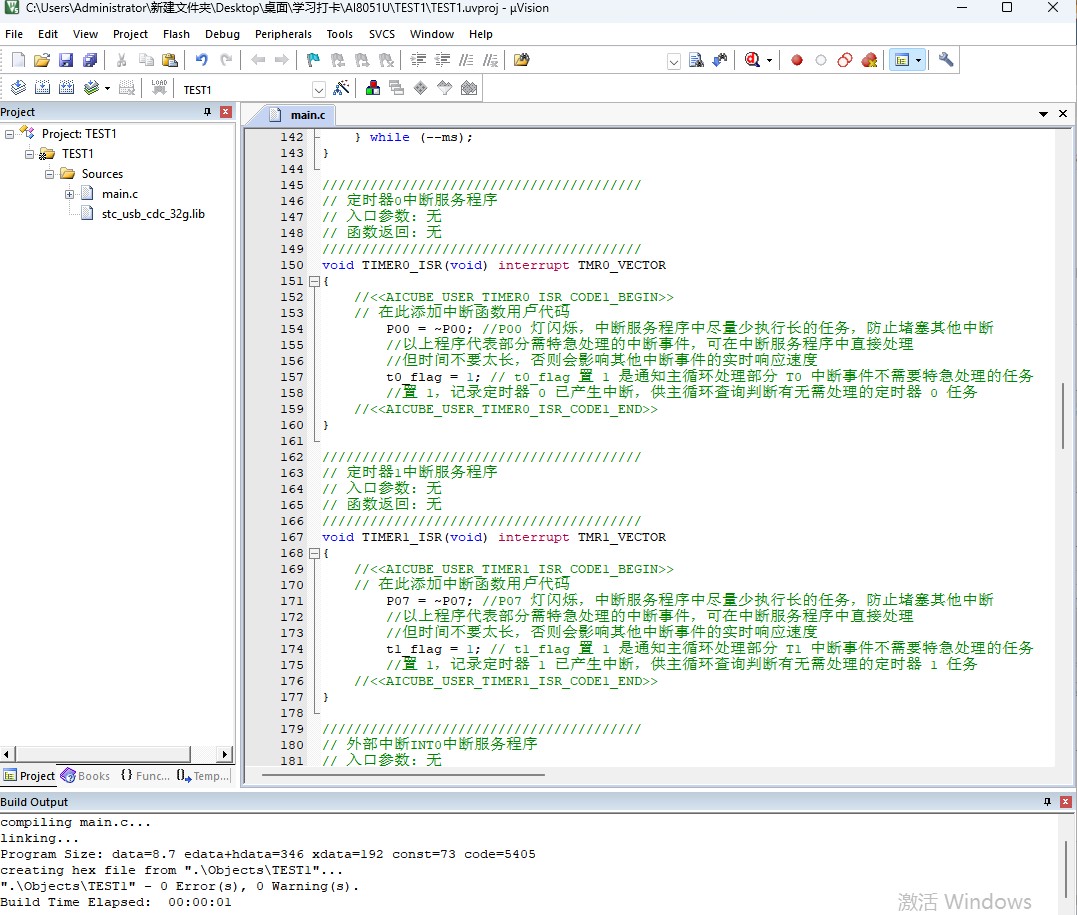The height and width of the screenshot is (915, 1077).
Task: Expand the main.c file node
Action: (x=69, y=194)
